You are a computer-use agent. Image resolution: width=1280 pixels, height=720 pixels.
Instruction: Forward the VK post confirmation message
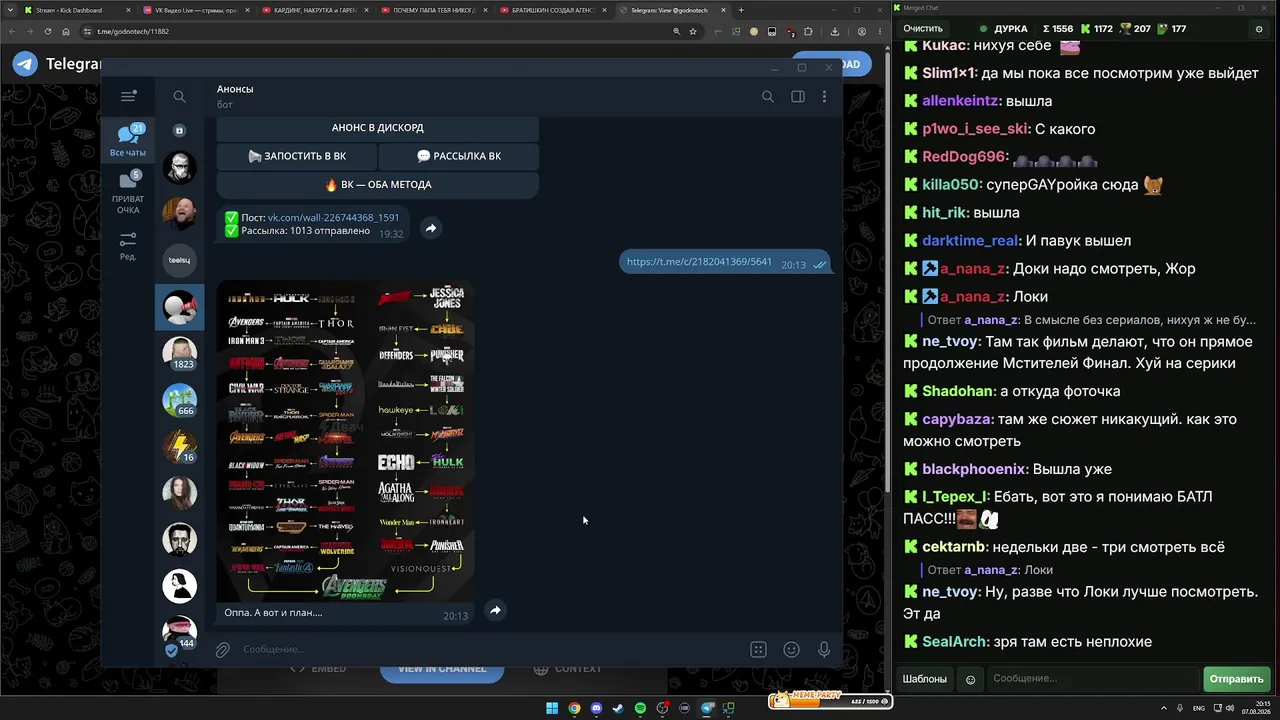tap(430, 228)
